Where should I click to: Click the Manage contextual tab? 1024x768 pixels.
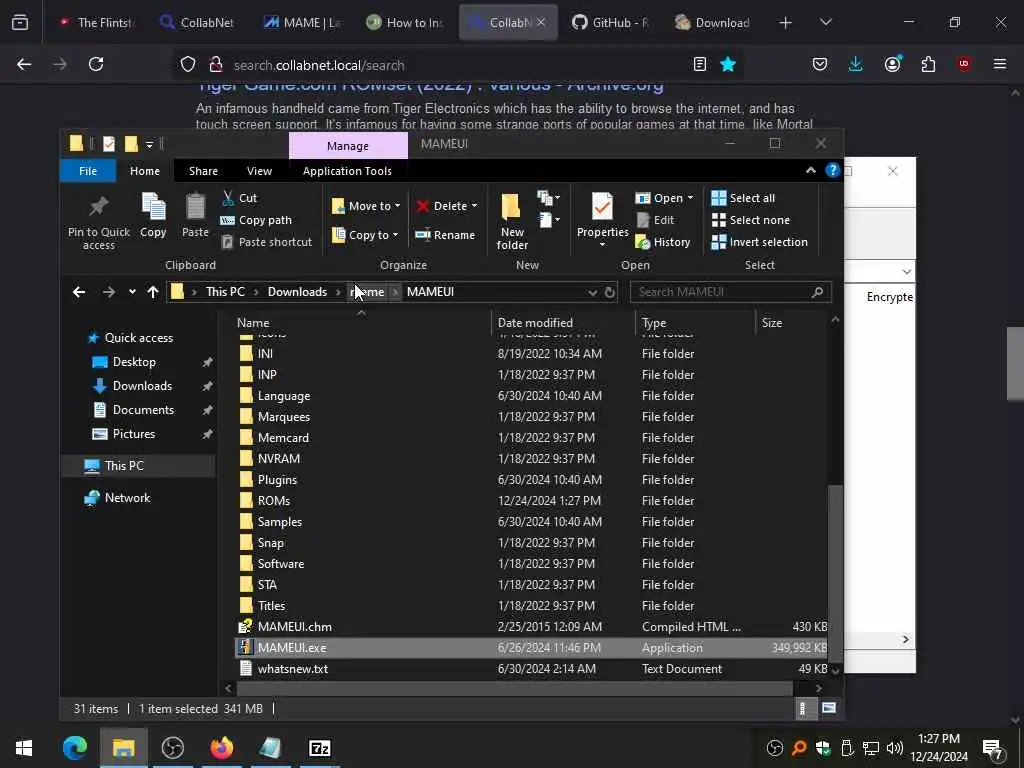click(x=348, y=146)
